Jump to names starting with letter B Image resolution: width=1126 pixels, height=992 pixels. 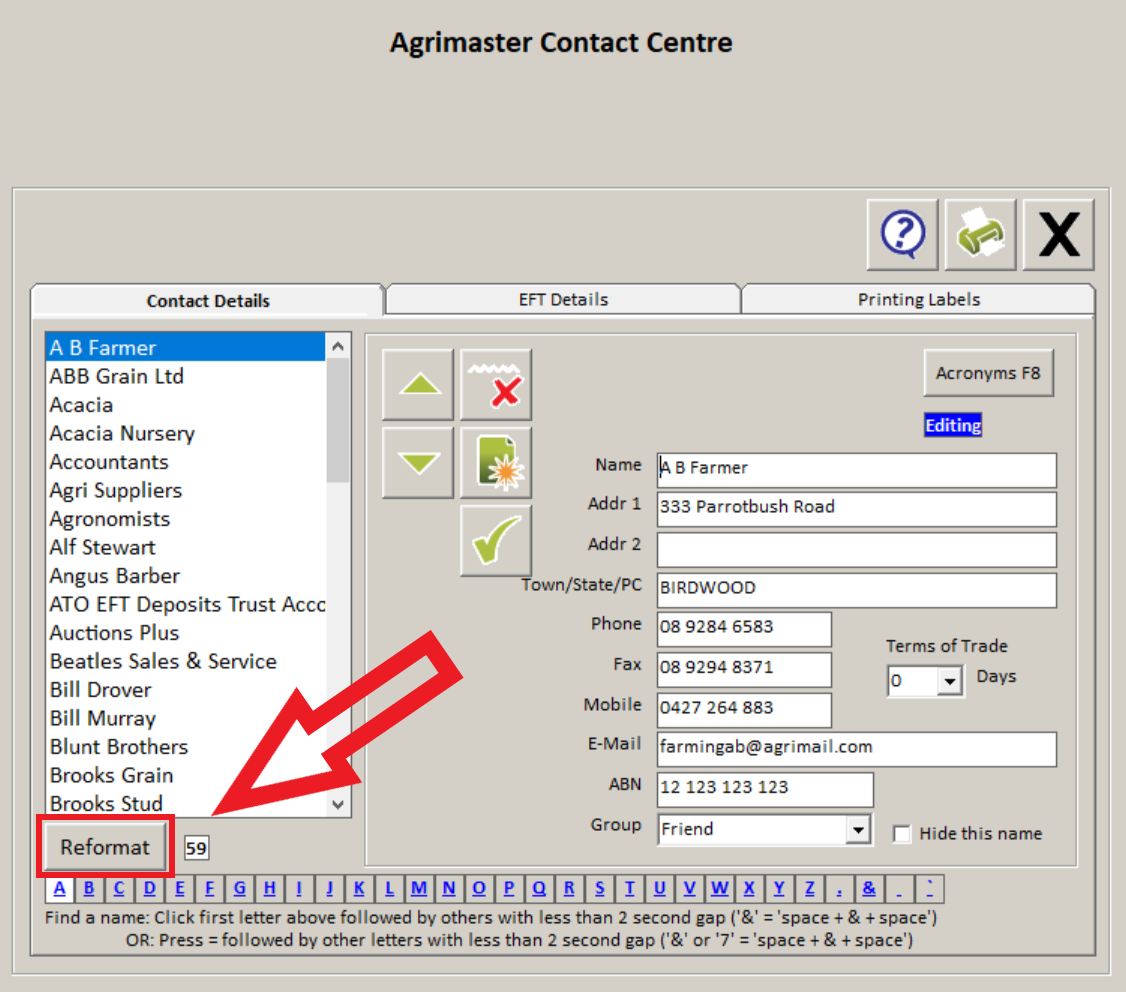(x=89, y=889)
